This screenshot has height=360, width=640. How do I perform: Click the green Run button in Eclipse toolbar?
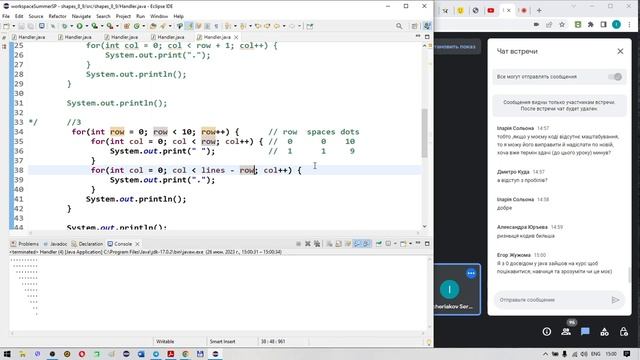[79, 26]
